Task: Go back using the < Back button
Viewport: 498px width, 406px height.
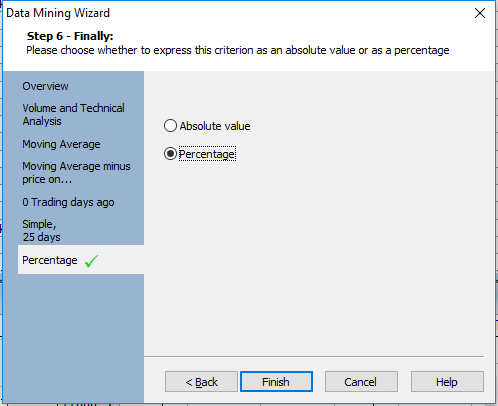Action: [201, 382]
